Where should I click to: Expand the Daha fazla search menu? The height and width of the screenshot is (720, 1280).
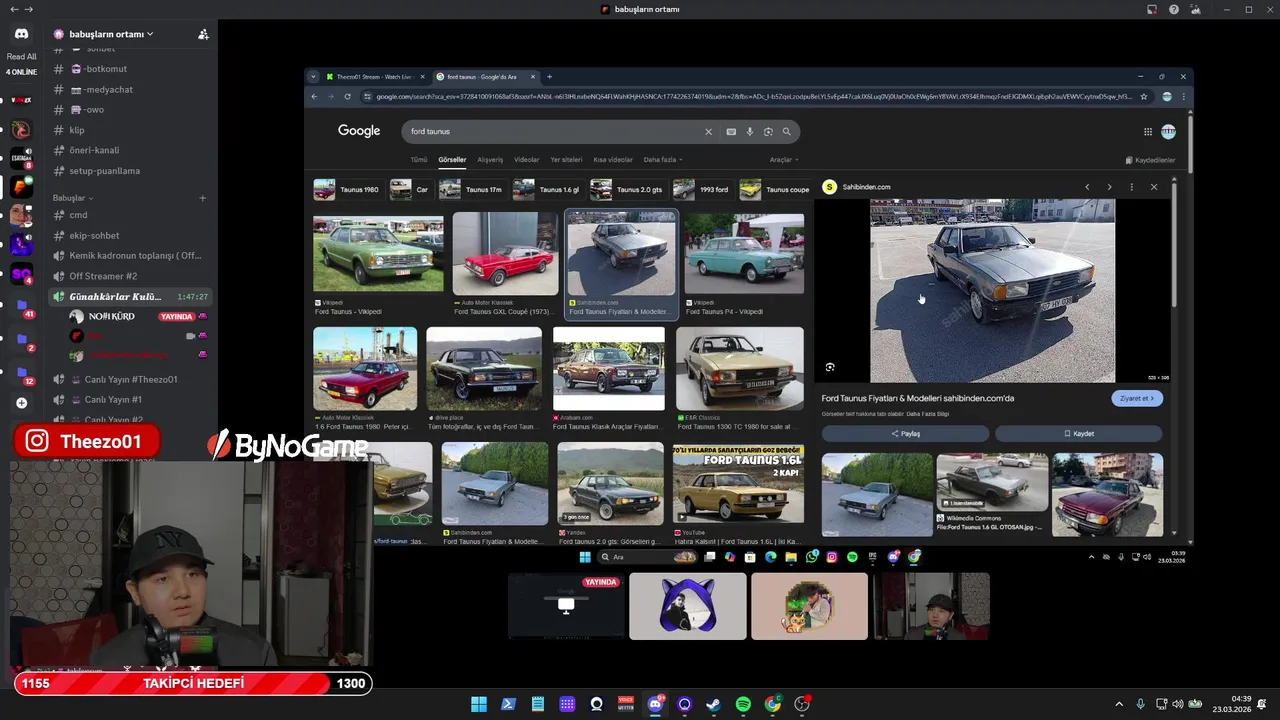point(663,160)
